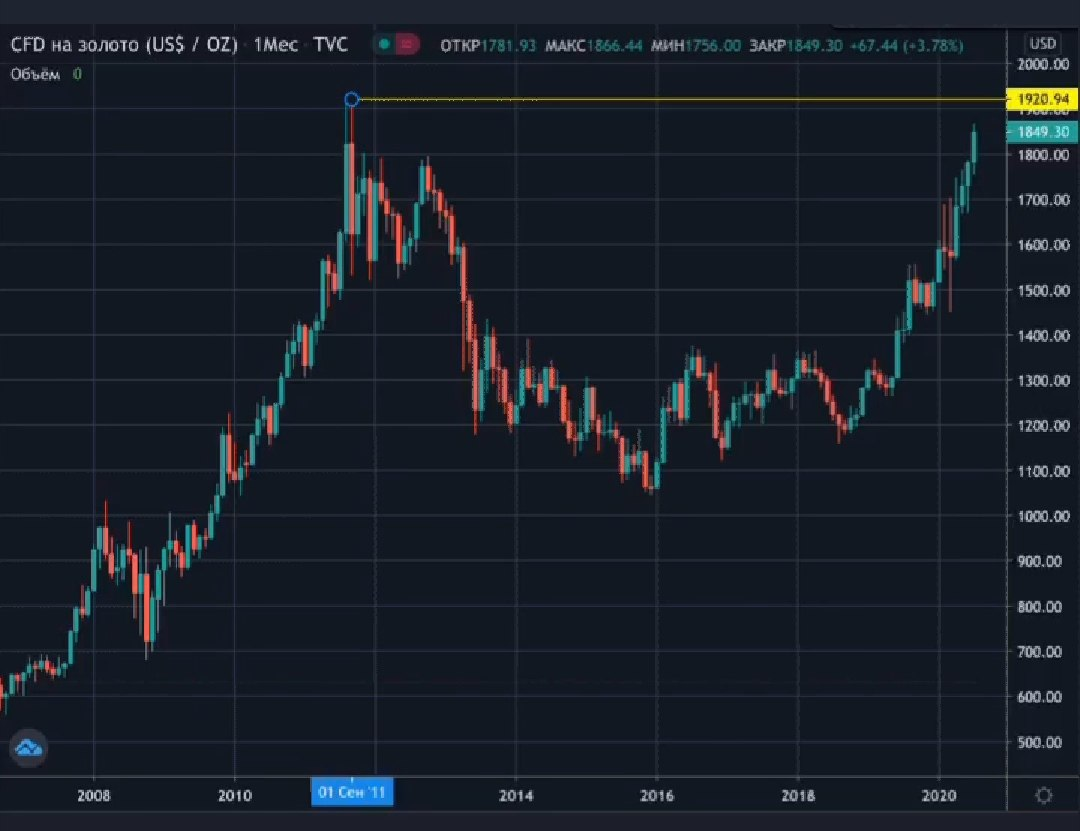Click the ЗАКР close value 1849.30
The height and width of the screenshot is (831, 1080).
pyautogui.click(x=815, y=45)
